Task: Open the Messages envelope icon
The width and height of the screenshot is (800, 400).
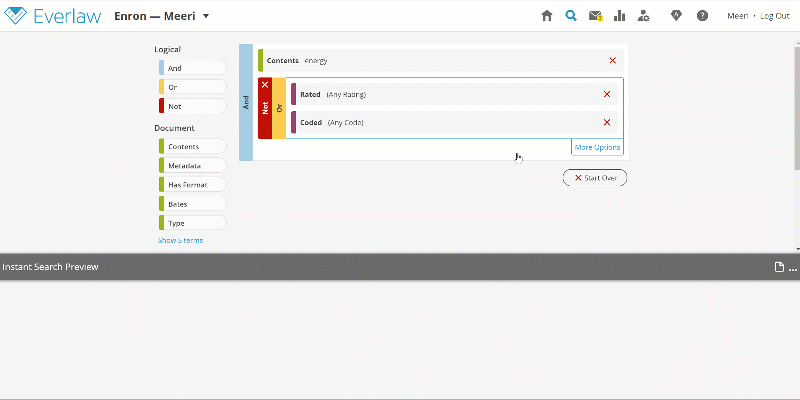Action: pyautogui.click(x=595, y=16)
